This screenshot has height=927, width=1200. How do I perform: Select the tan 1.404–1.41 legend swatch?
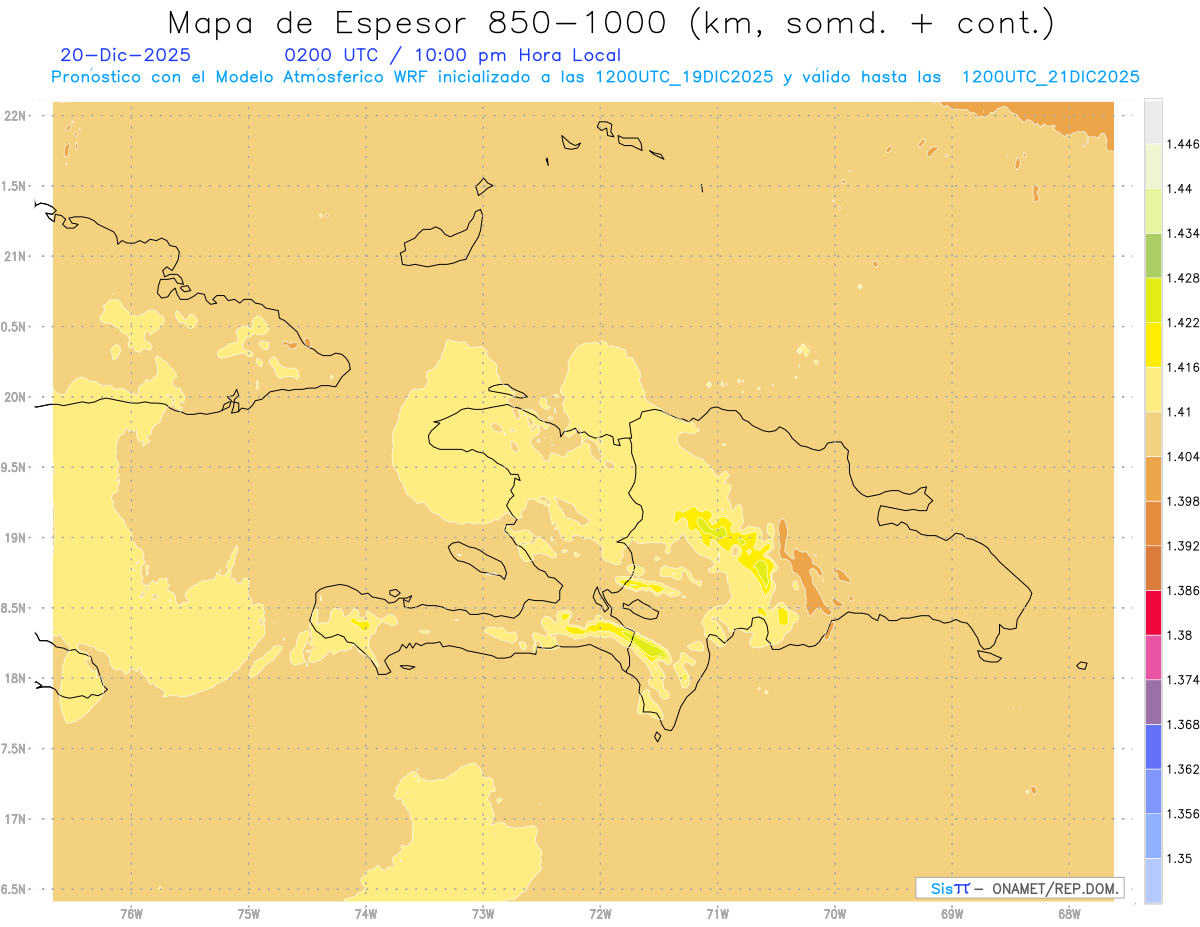pyautogui.click(x=1153, y=433)
